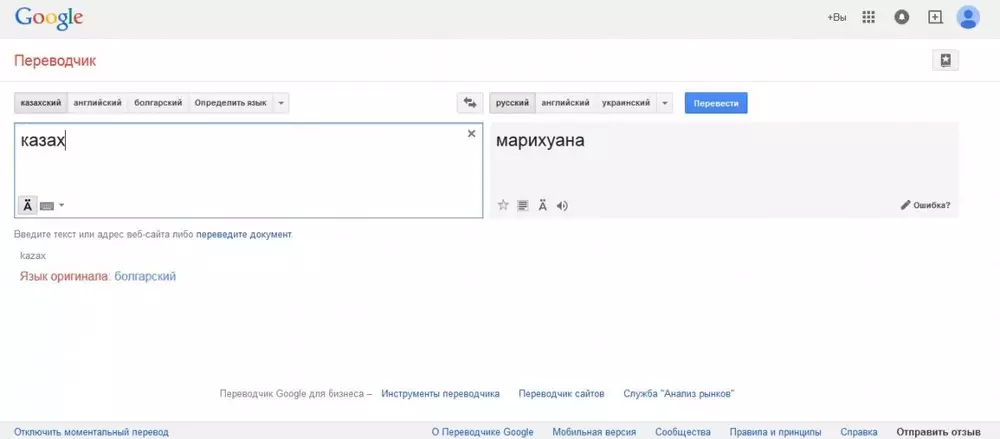Expand the source language dropdown arrow
1000x439 pixels.
[281, 103]
